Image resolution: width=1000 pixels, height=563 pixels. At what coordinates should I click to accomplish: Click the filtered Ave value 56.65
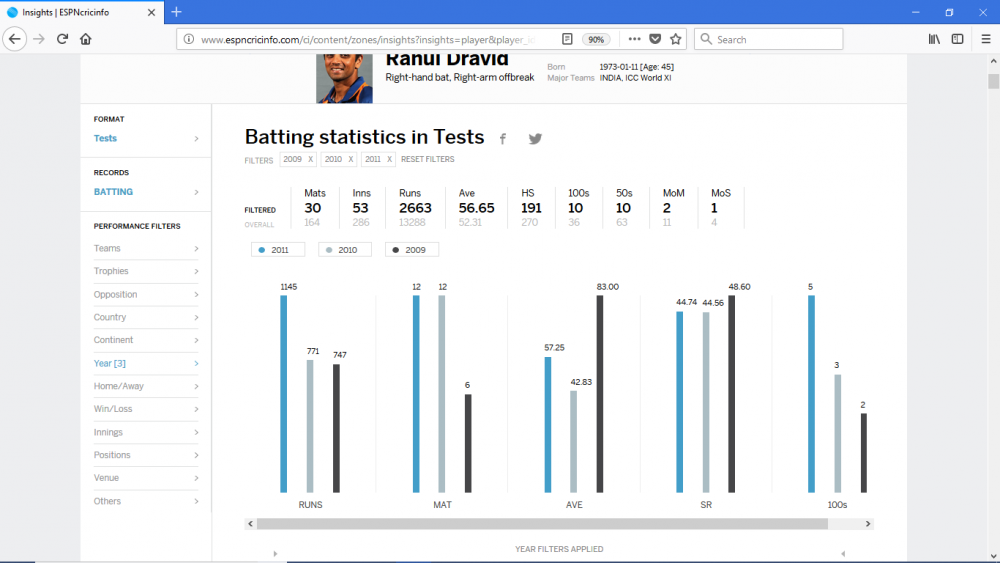(476, 208)
